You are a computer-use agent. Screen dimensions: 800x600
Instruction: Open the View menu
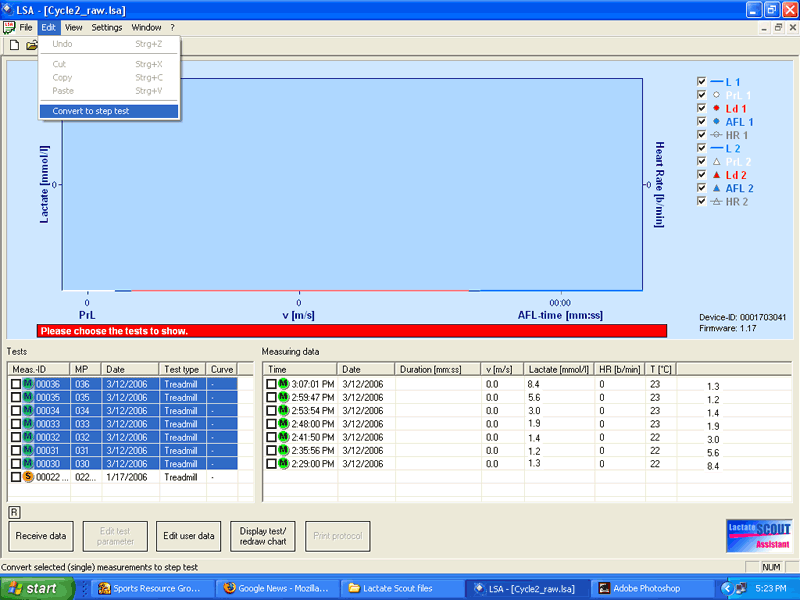pos(73,28)
